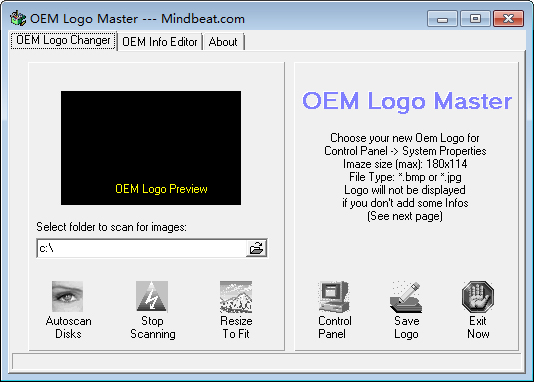The width and height of the screenshot is (534, 382).
Task: Click the 'OEM Logo Master' heading
Action: click(407, 101)
